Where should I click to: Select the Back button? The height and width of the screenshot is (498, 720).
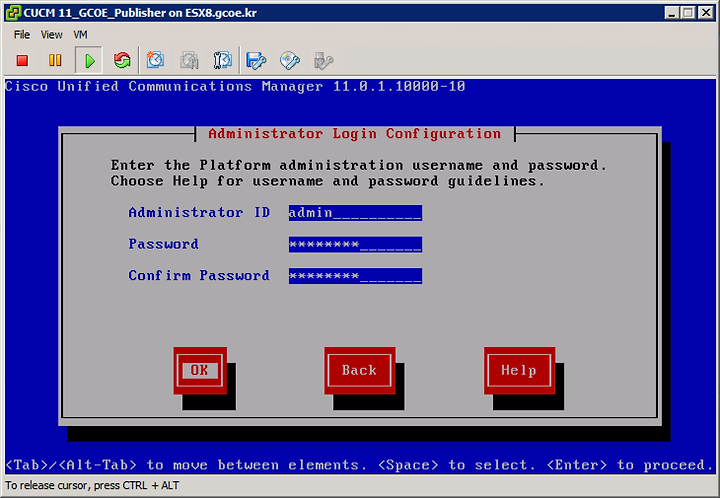pos(360,370)
